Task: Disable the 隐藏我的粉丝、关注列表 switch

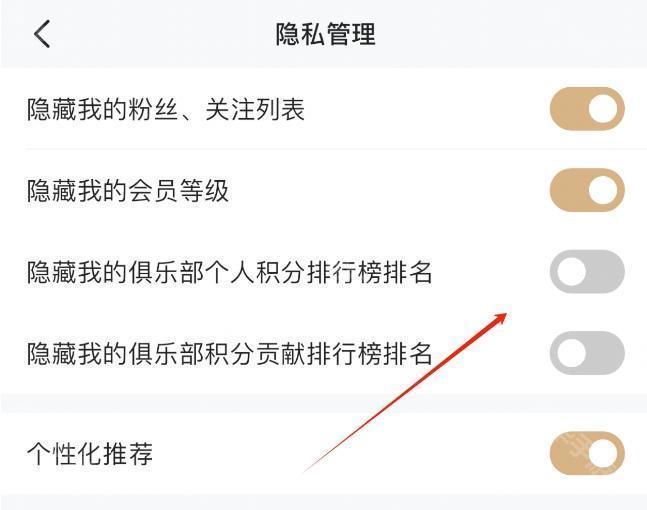Action: (x=587, y=109)
